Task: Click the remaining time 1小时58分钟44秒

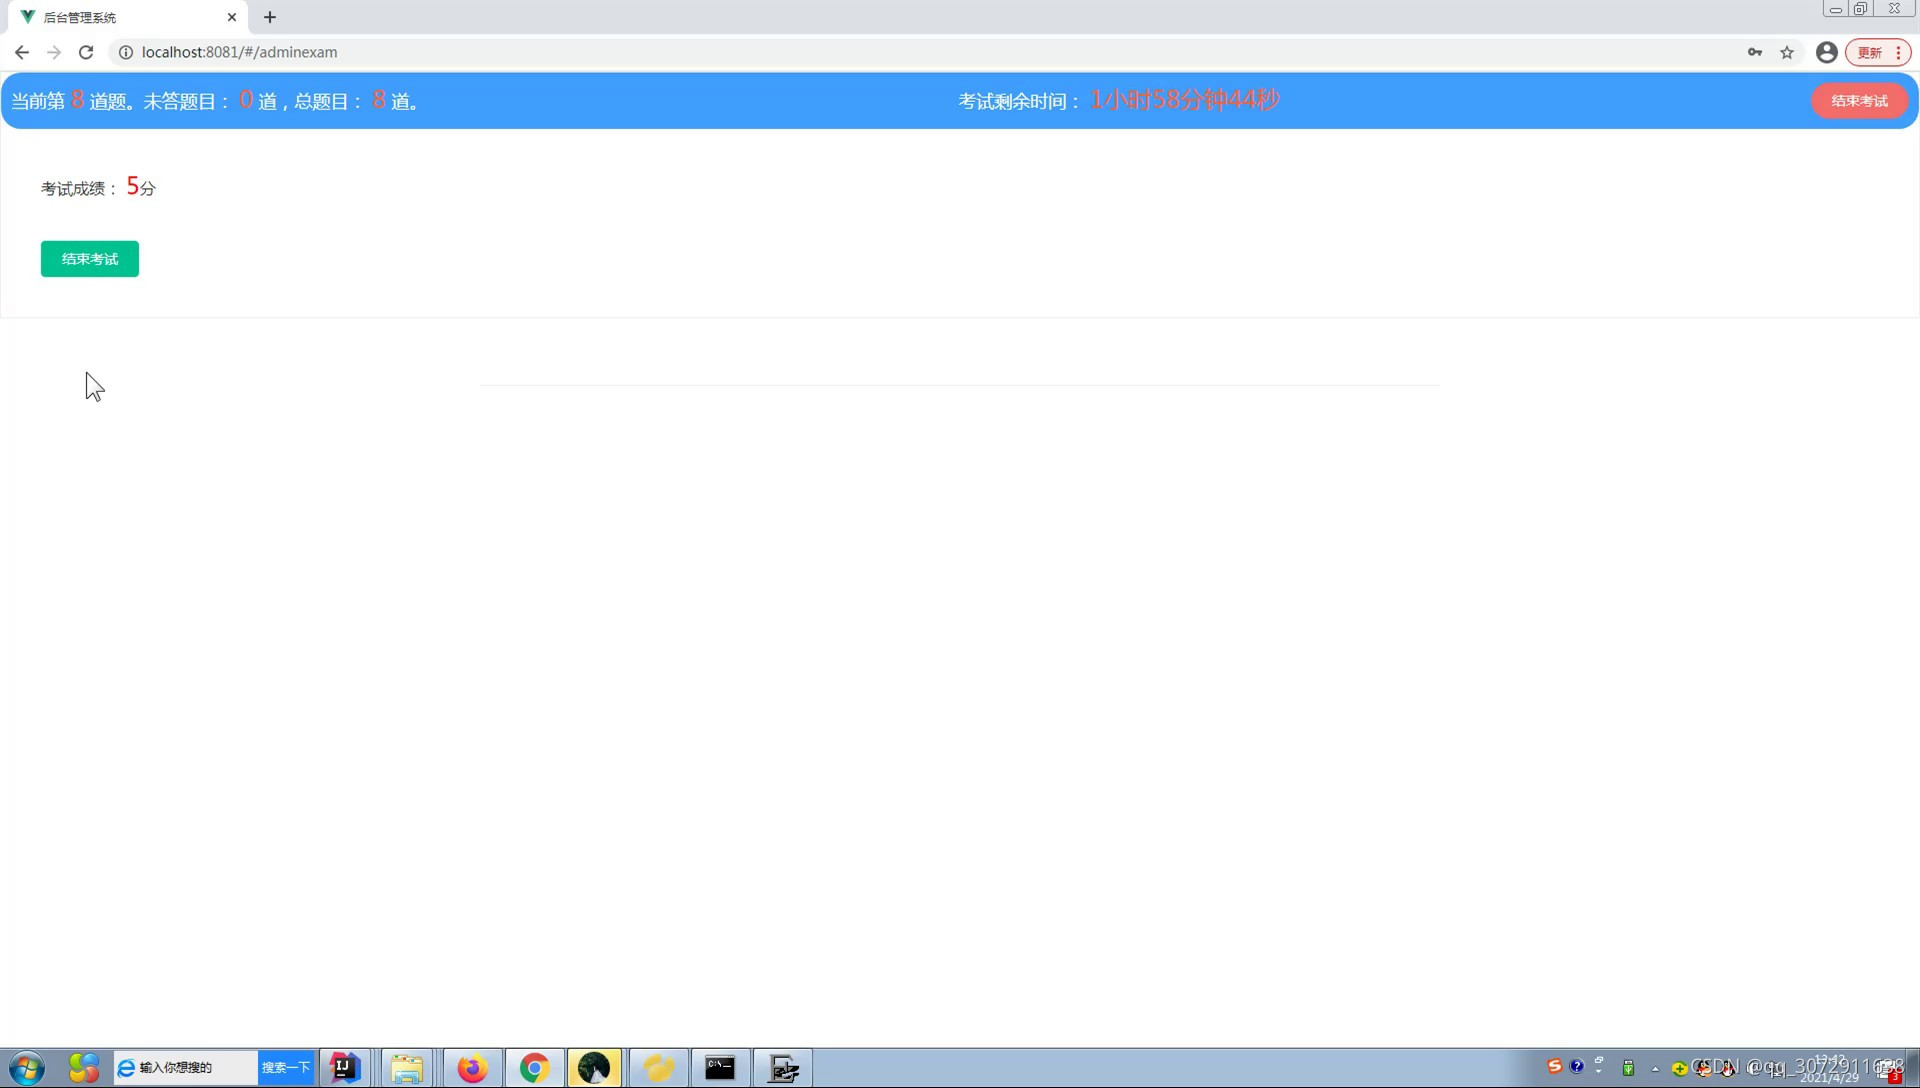Action: (x=1185, y=100)
